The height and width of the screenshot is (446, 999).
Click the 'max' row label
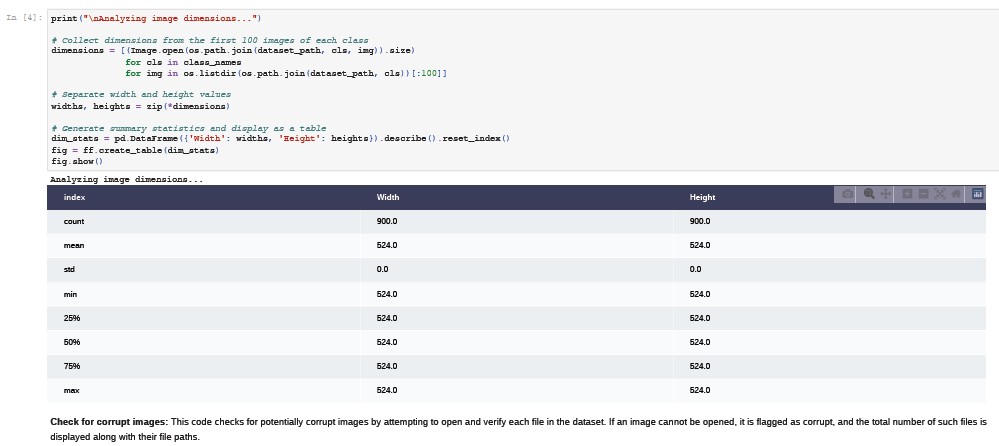[71, 391]
